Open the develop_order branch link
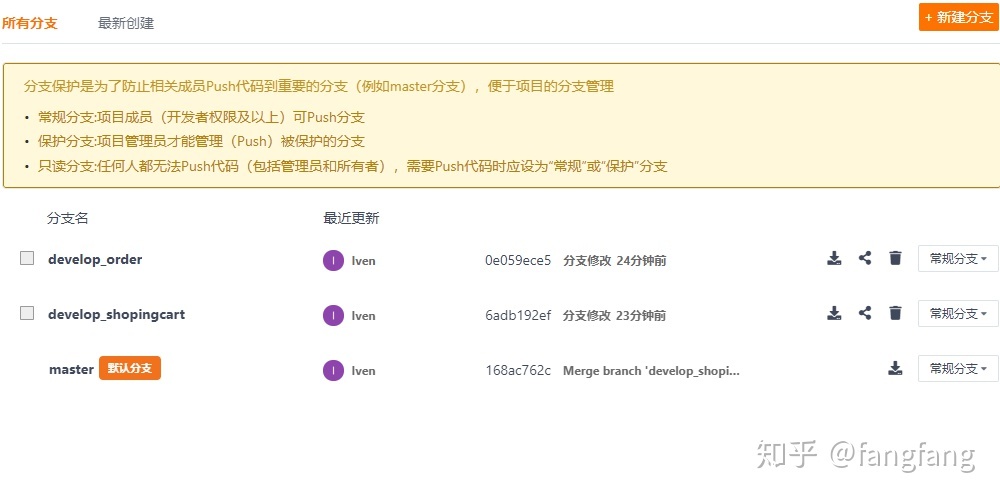Image resolution: width=1000 pixels, height=500 pixels. [x=95, y=260]
